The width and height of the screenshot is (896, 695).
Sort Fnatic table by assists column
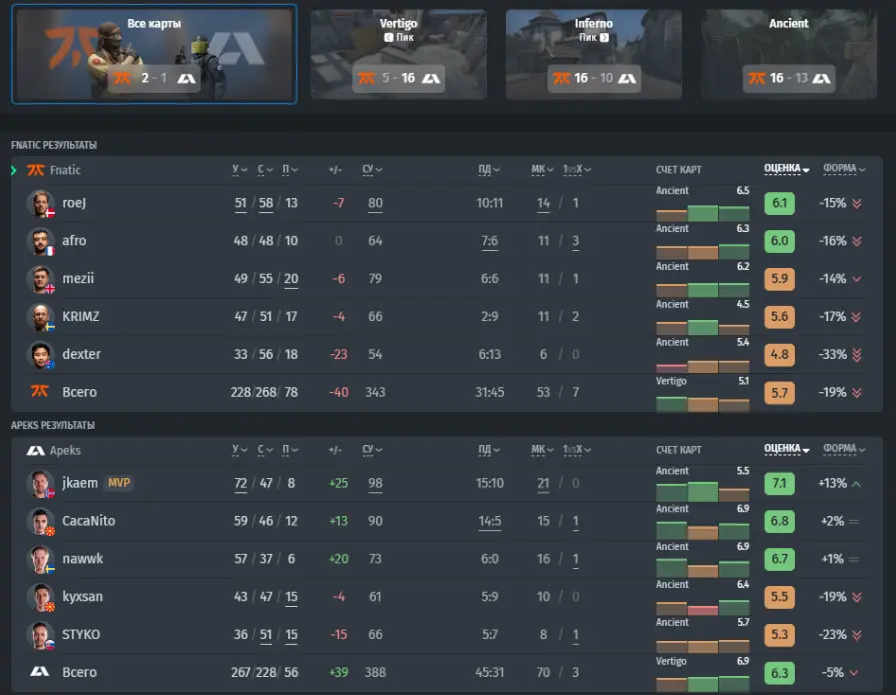point(290,169)
